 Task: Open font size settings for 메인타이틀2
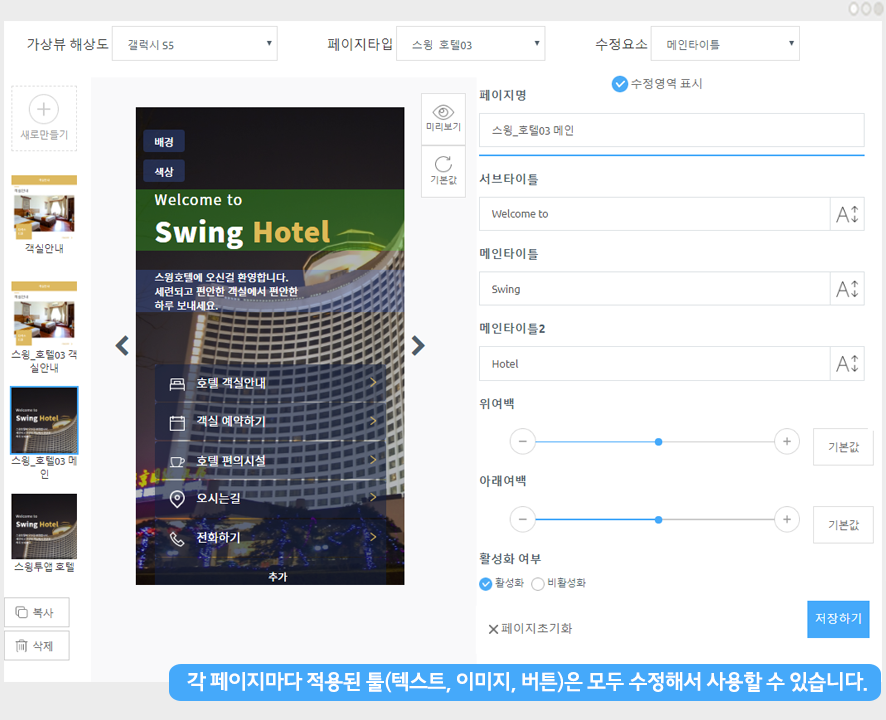847,364
